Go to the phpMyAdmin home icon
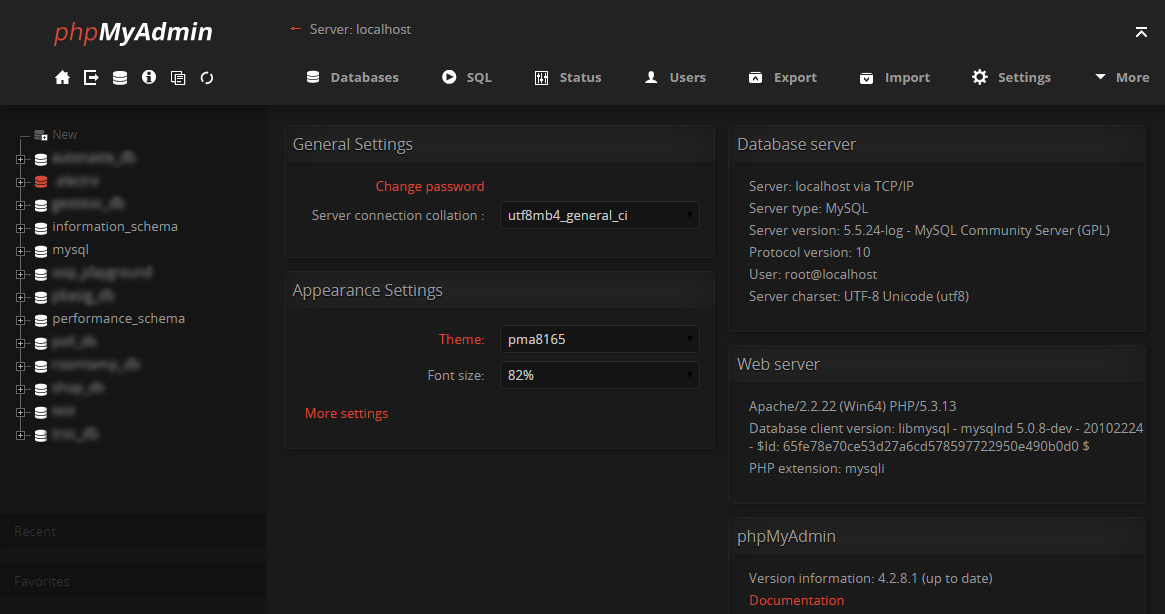This screenshot has width=1165, height=614. click(62, 77)
